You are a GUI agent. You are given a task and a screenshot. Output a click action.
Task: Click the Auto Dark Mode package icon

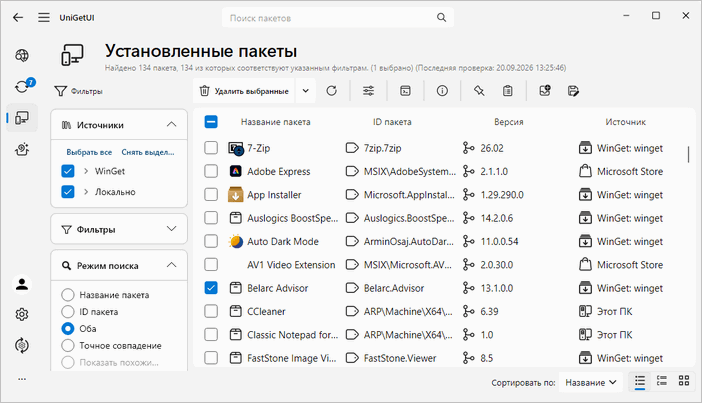(x=235, y=241)
